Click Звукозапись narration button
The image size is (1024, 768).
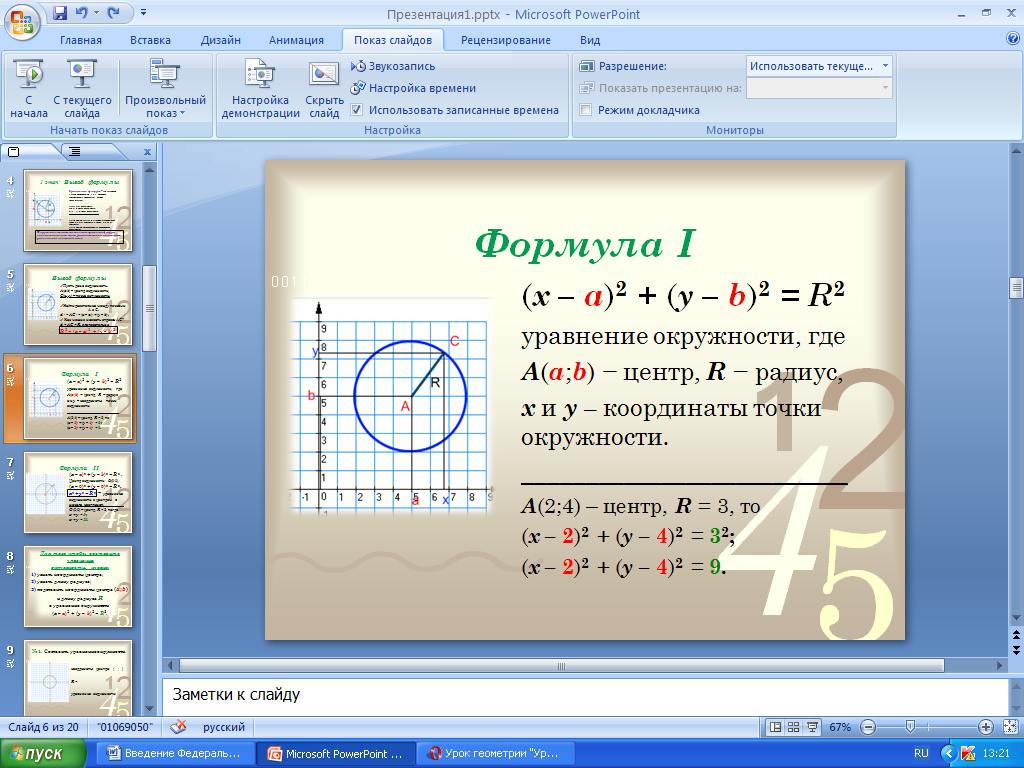pyautogui.click(x=393, y=66)
